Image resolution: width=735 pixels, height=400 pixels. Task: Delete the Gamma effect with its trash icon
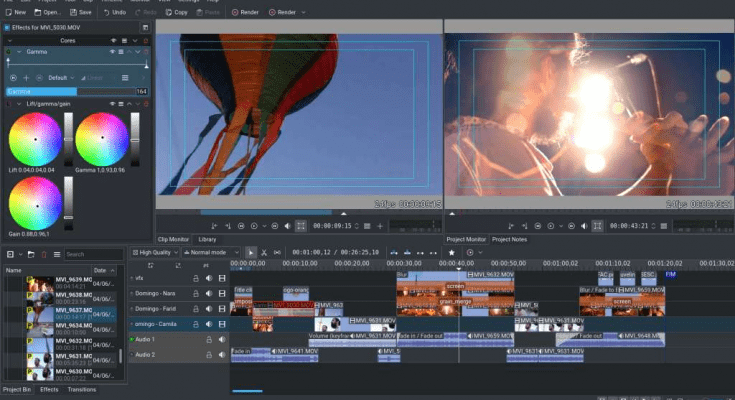146,52
